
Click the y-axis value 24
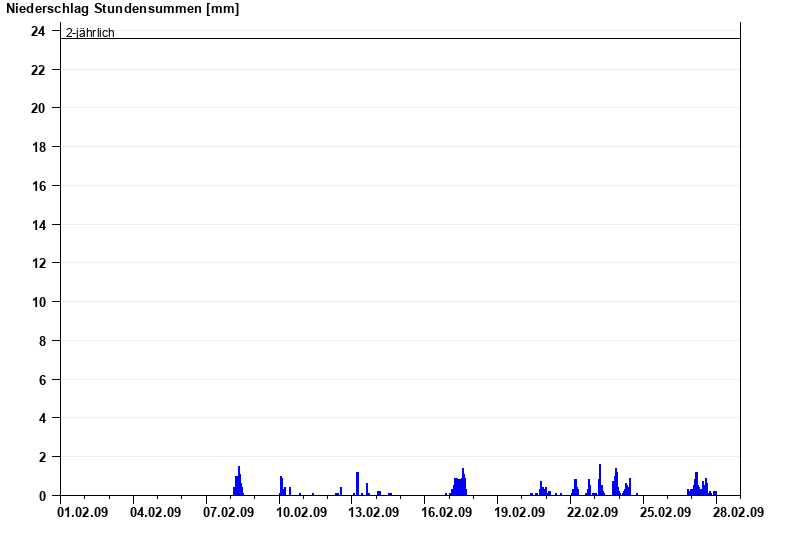(38, 31)
